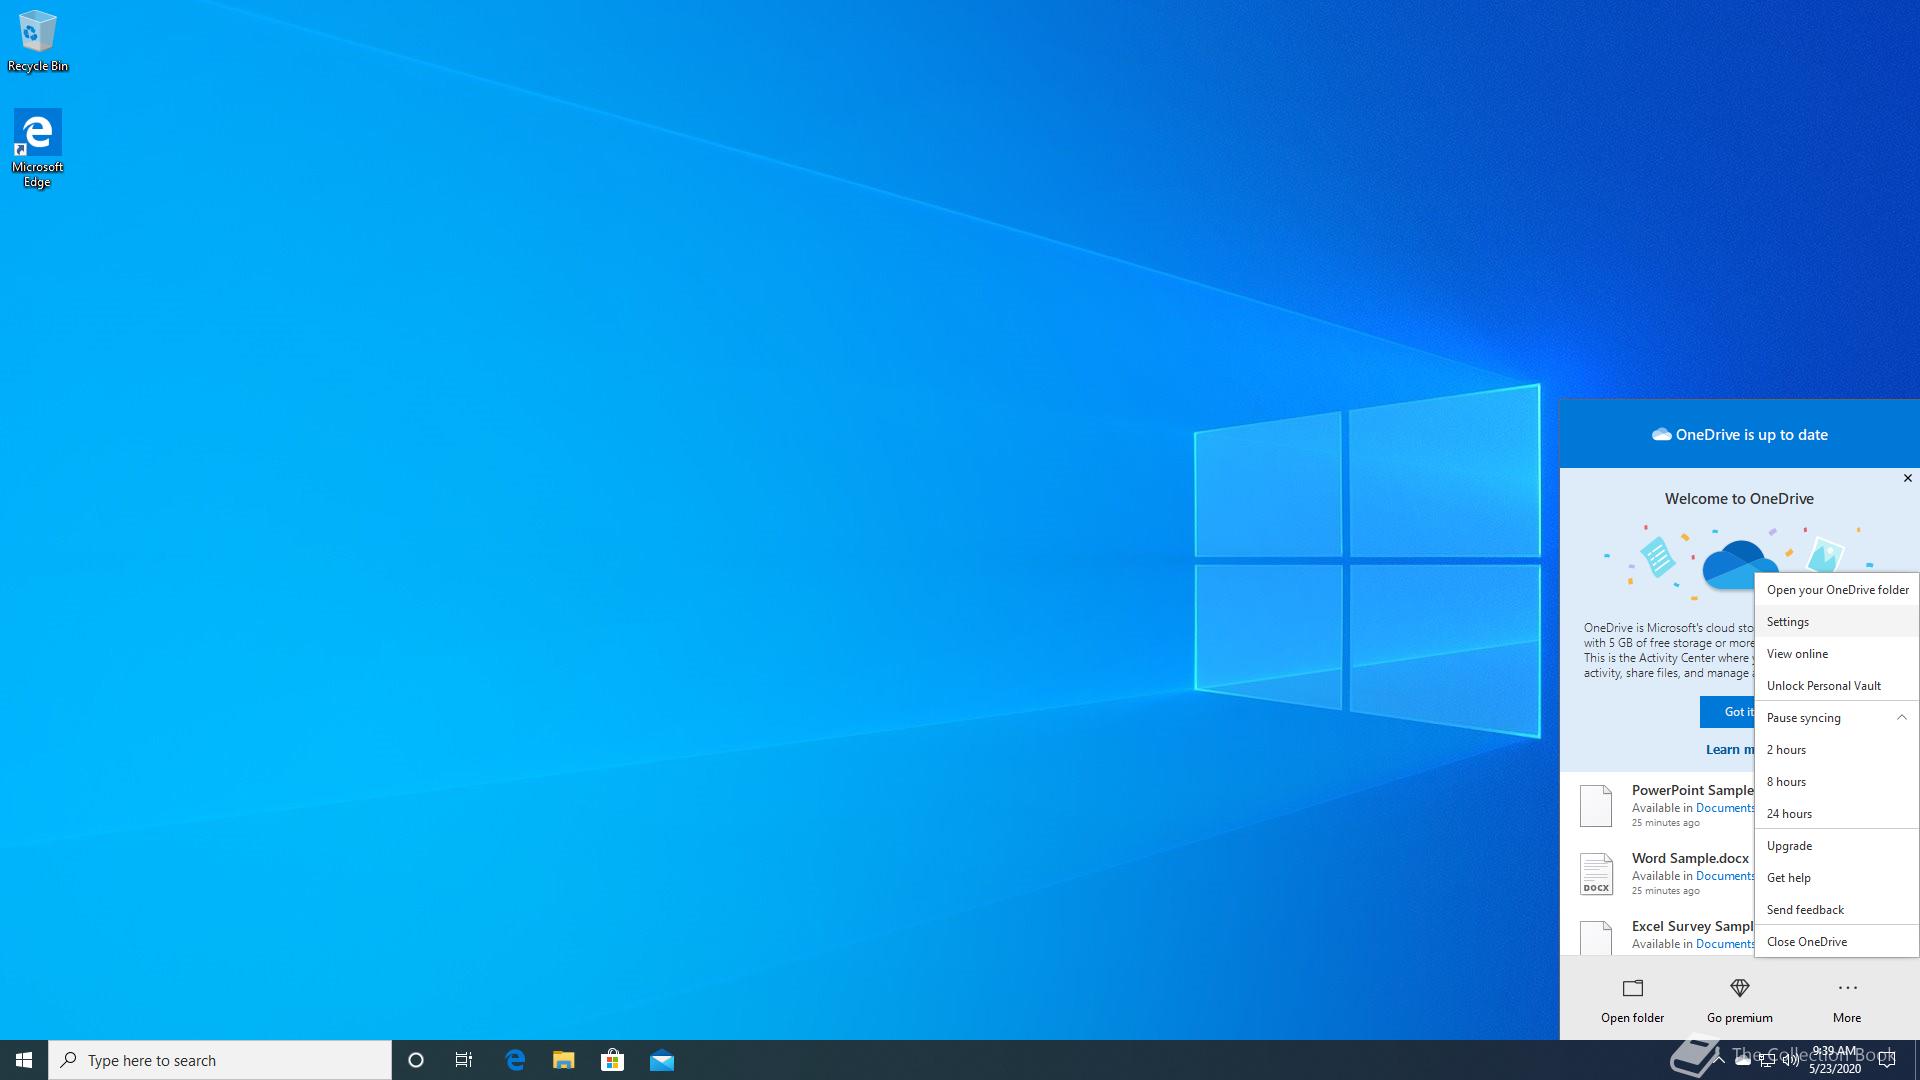Click the Type here to search box
Screen dimensions: 1920x1080
(x=220, y=1060)
